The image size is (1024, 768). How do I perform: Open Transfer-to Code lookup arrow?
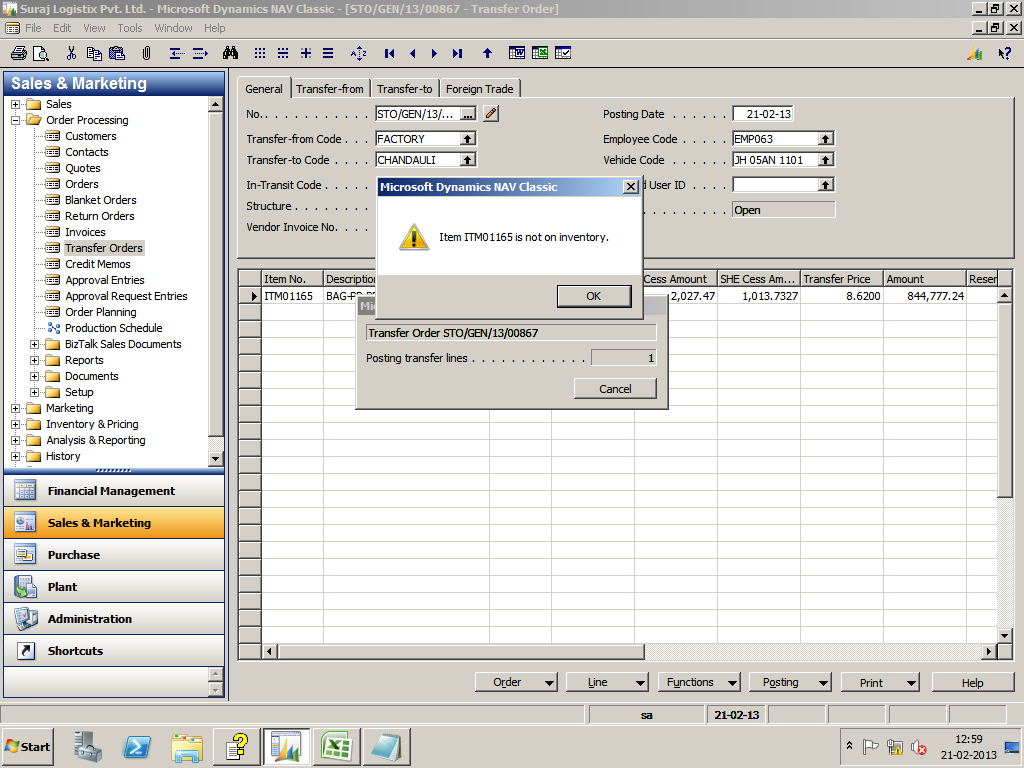point(468,160)
